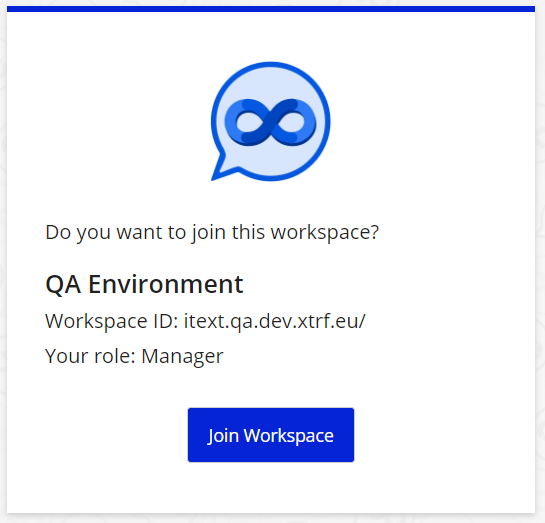
Task: Click the speech bubble chat logo
Action: pyautogui.click(x=270, y=121)
